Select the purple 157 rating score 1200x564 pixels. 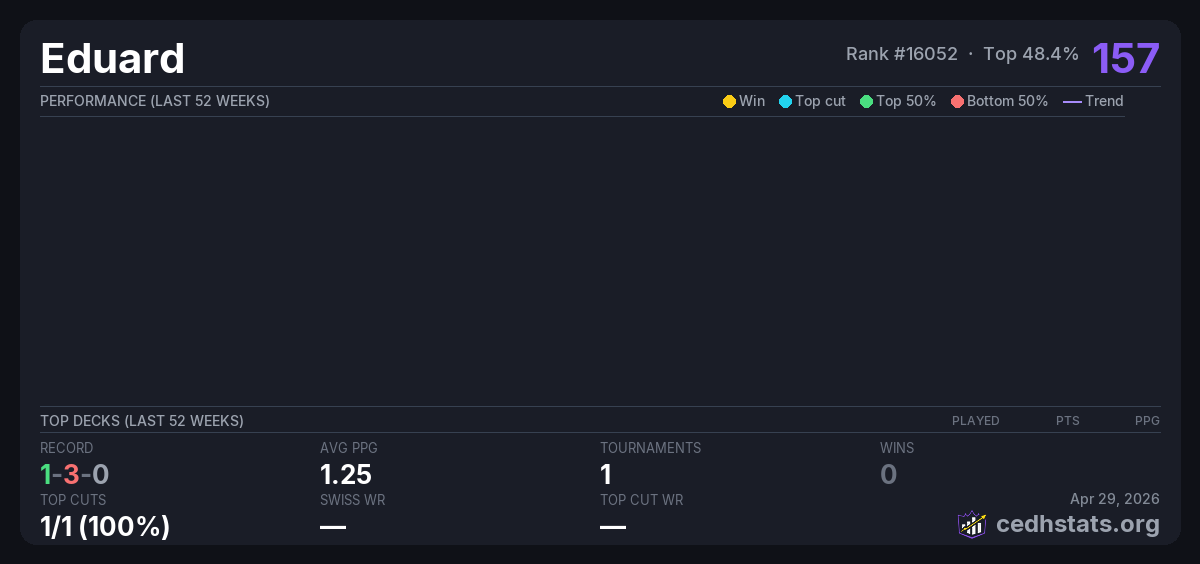1125,58
